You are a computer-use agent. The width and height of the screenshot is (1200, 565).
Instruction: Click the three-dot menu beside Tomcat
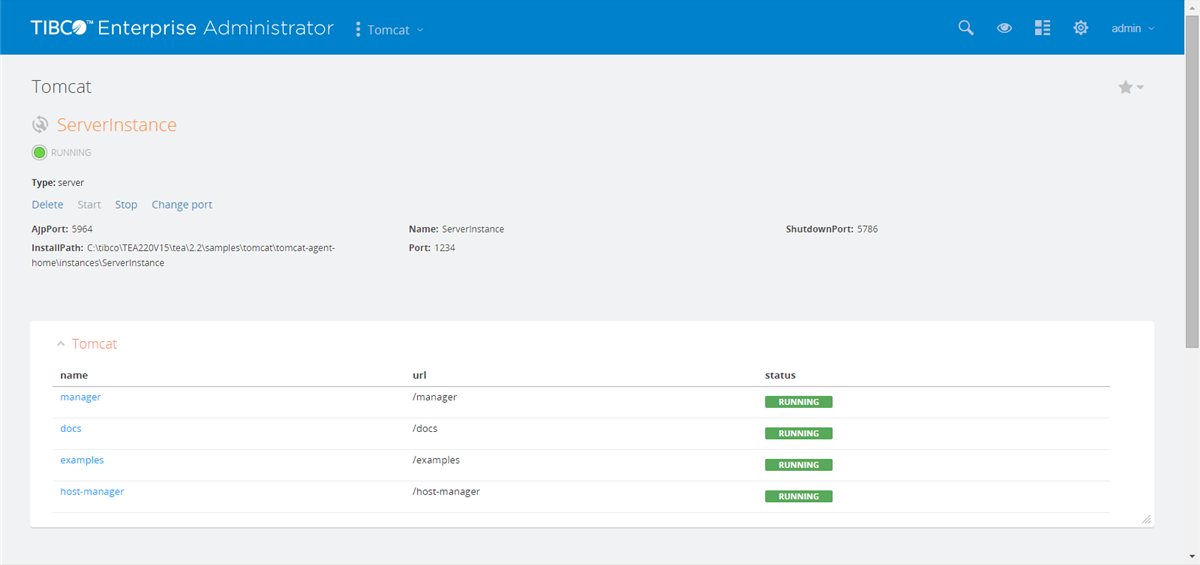click(358, 29)
